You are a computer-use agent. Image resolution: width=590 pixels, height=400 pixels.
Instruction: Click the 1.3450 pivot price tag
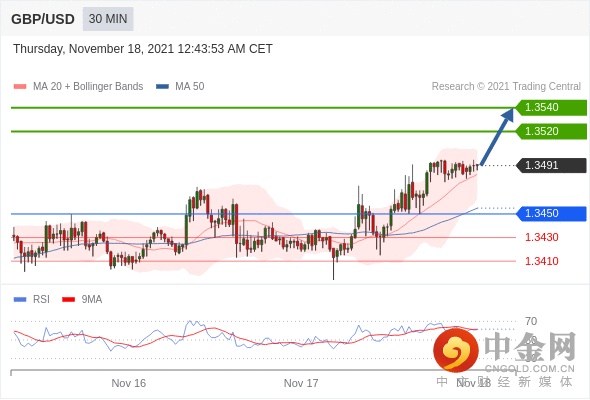551,213
